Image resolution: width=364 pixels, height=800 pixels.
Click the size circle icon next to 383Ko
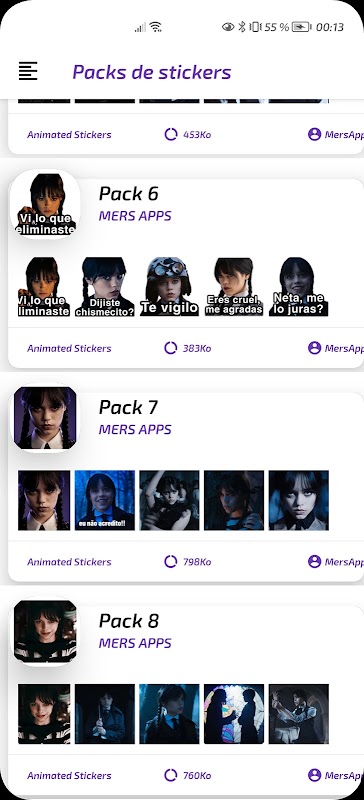(x=171, y=348)
